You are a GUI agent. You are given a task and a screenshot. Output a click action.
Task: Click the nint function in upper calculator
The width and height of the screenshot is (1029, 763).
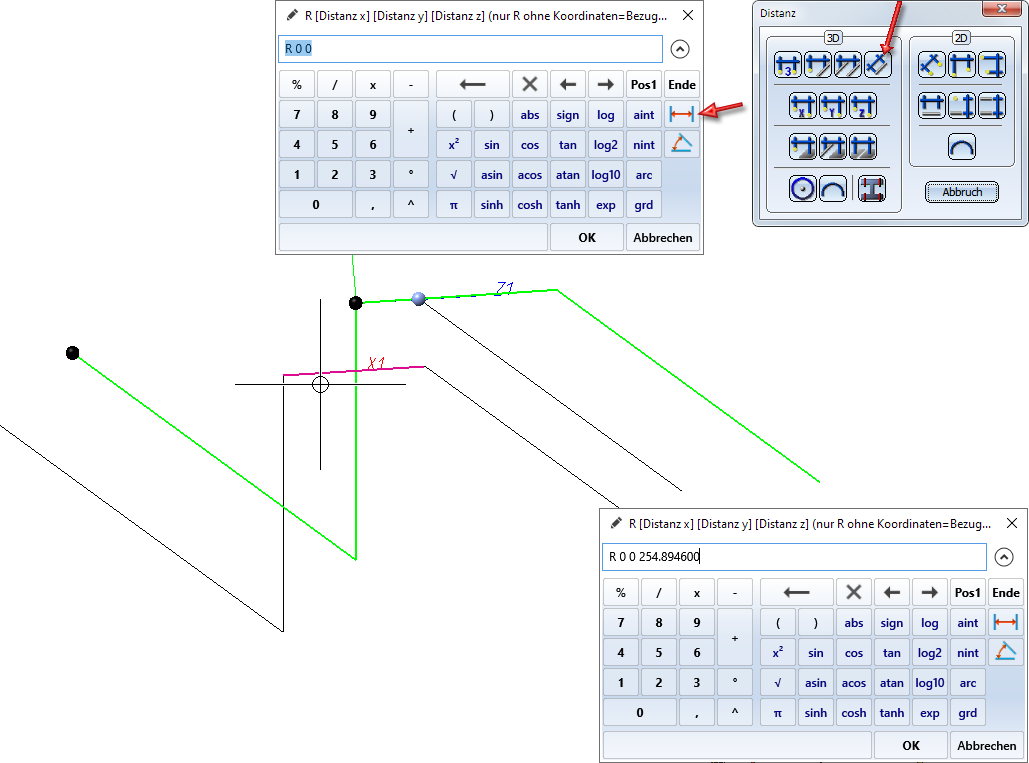pos(643,145)
